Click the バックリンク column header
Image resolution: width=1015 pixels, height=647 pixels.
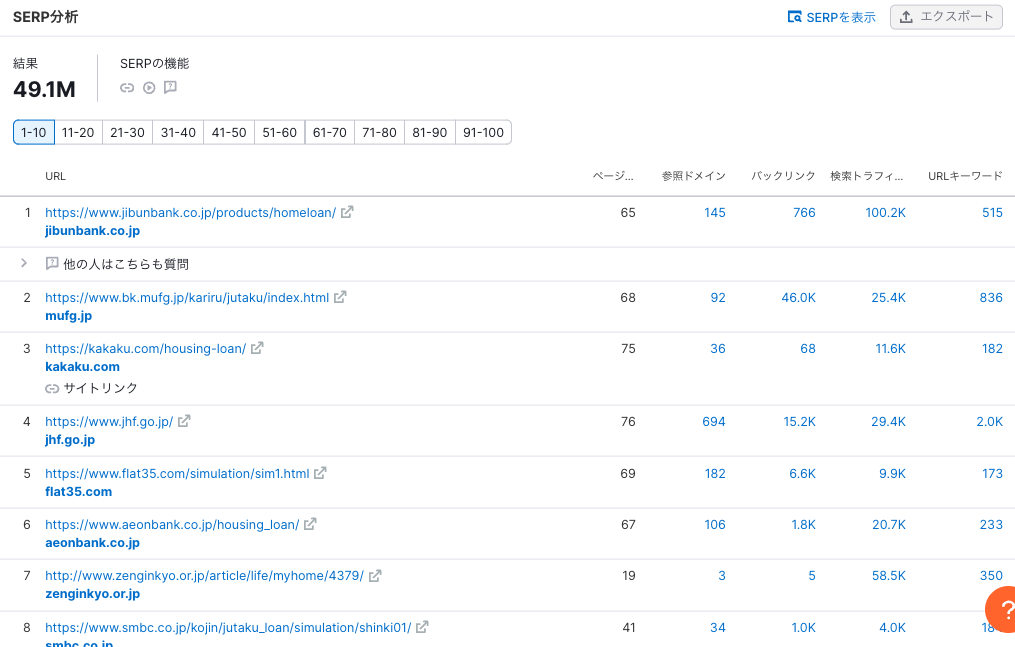(783, 176)
